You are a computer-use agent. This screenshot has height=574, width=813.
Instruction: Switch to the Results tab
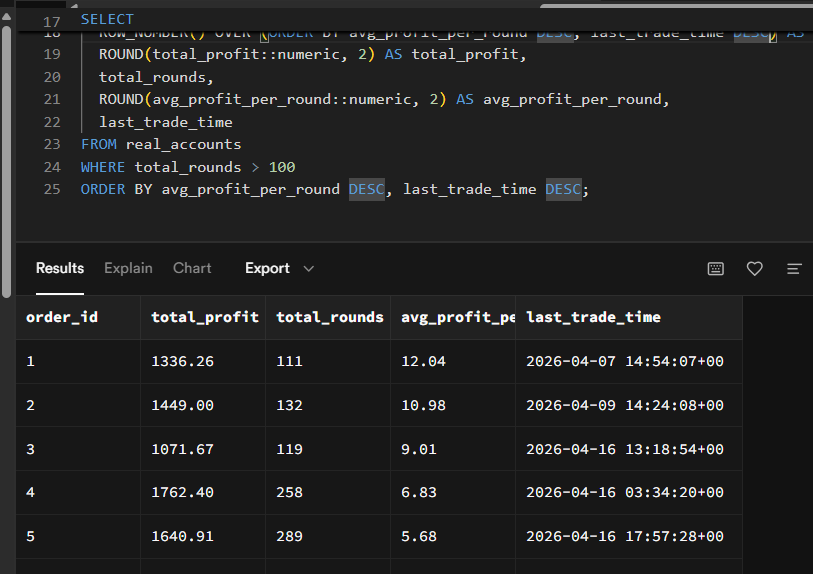click(x=60, y=268)
